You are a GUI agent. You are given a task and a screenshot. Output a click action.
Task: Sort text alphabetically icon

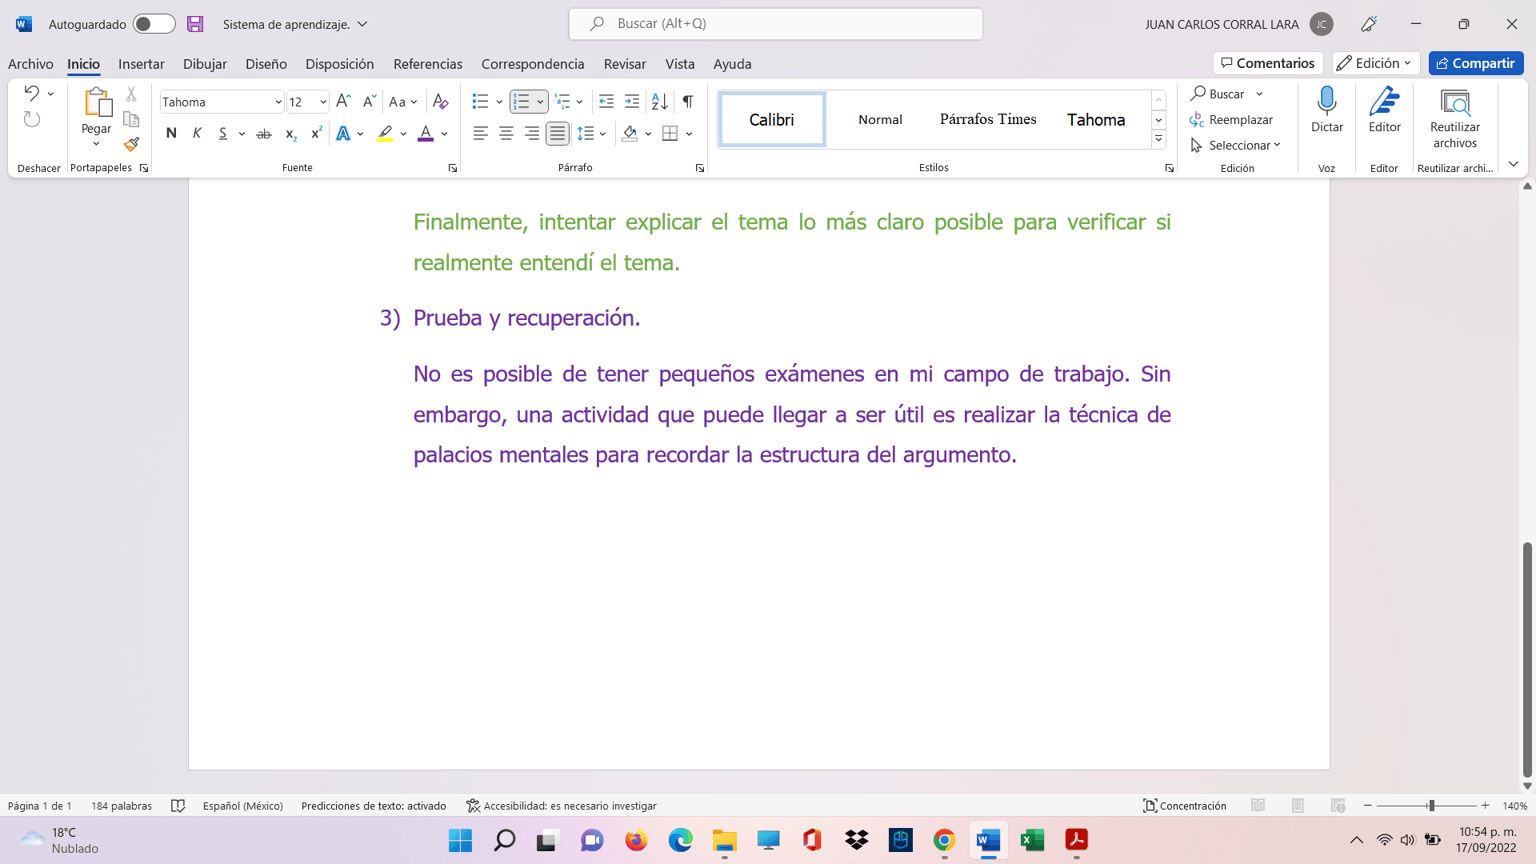click(660, 101)
